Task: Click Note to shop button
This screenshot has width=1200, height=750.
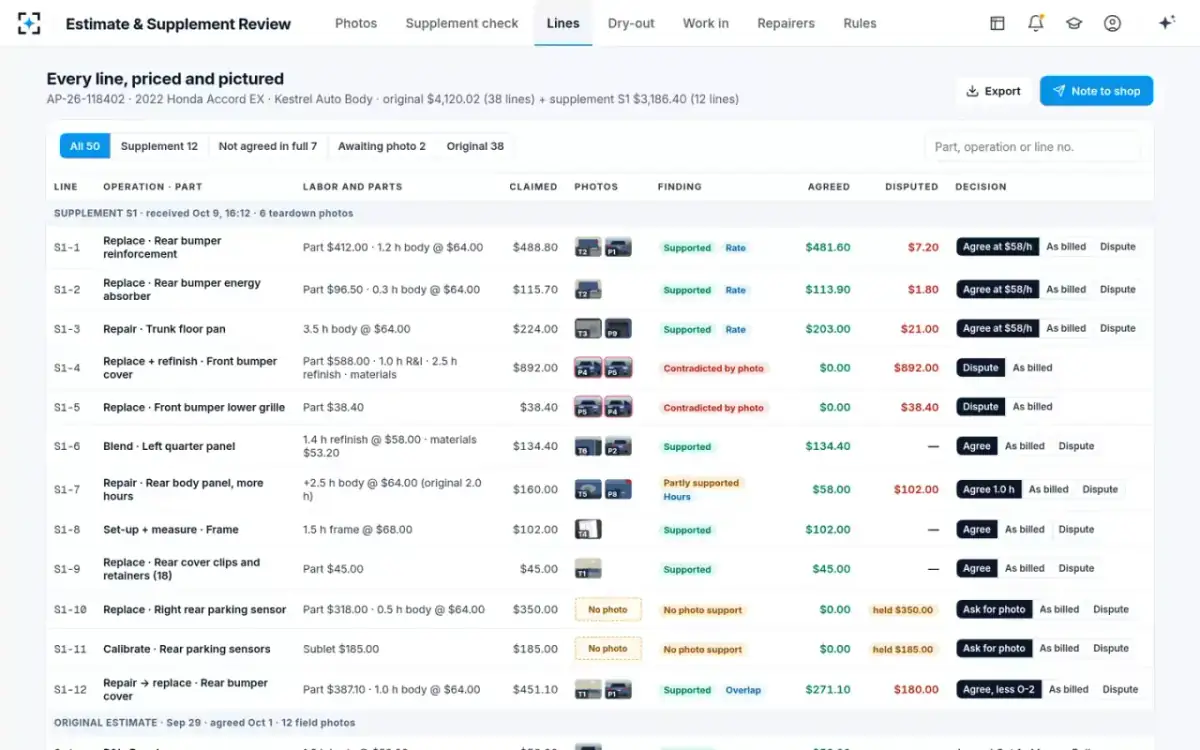Action: pos(1096,91)
